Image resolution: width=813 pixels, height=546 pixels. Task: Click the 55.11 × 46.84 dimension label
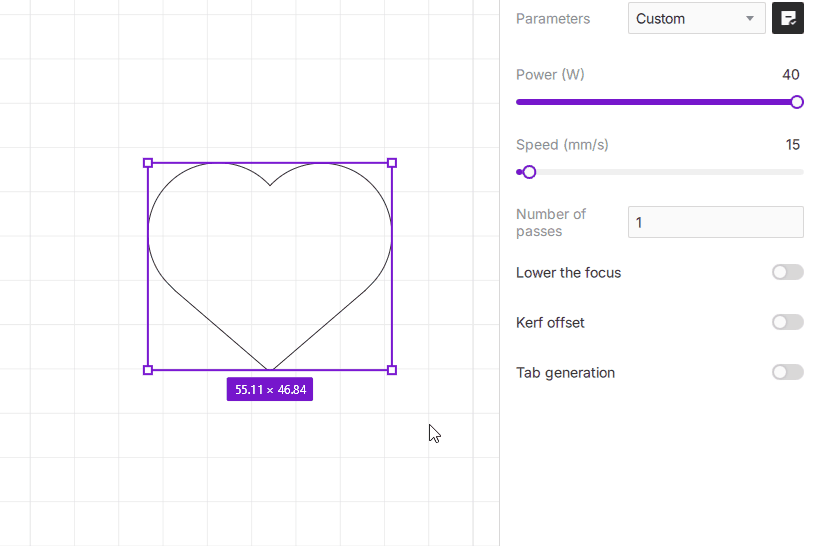point(270,389)
